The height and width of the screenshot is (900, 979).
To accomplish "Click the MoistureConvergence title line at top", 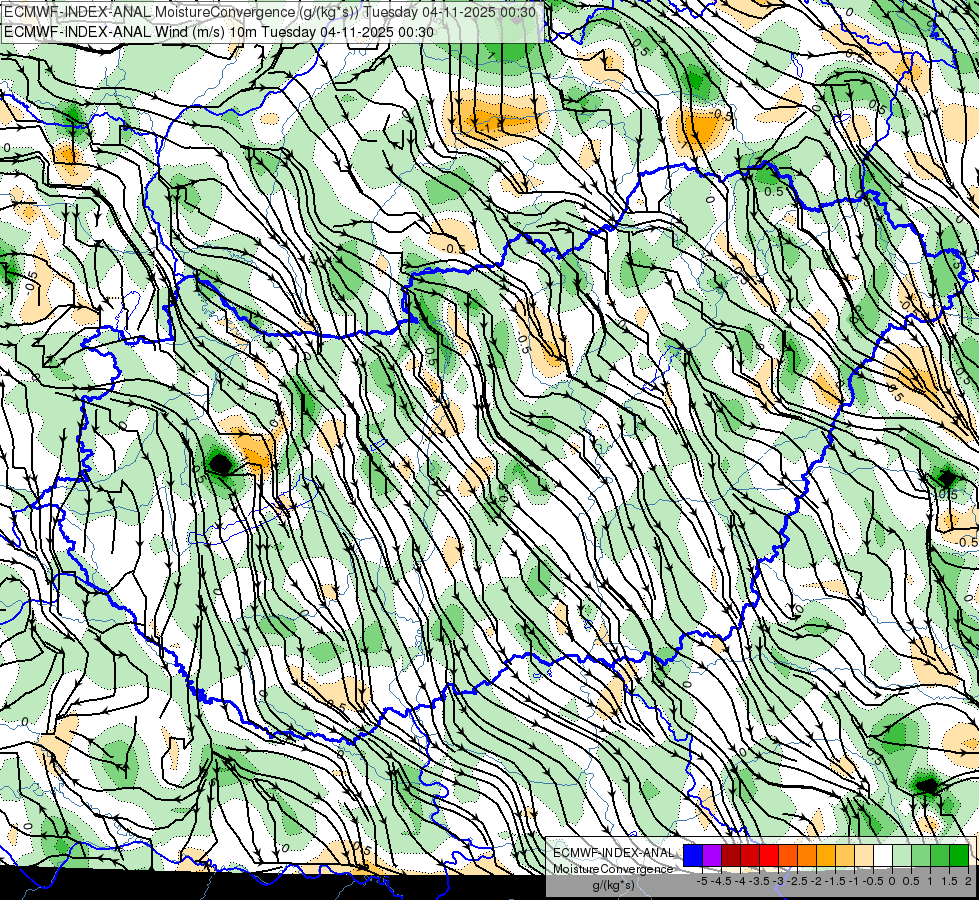I will (269, 12).
